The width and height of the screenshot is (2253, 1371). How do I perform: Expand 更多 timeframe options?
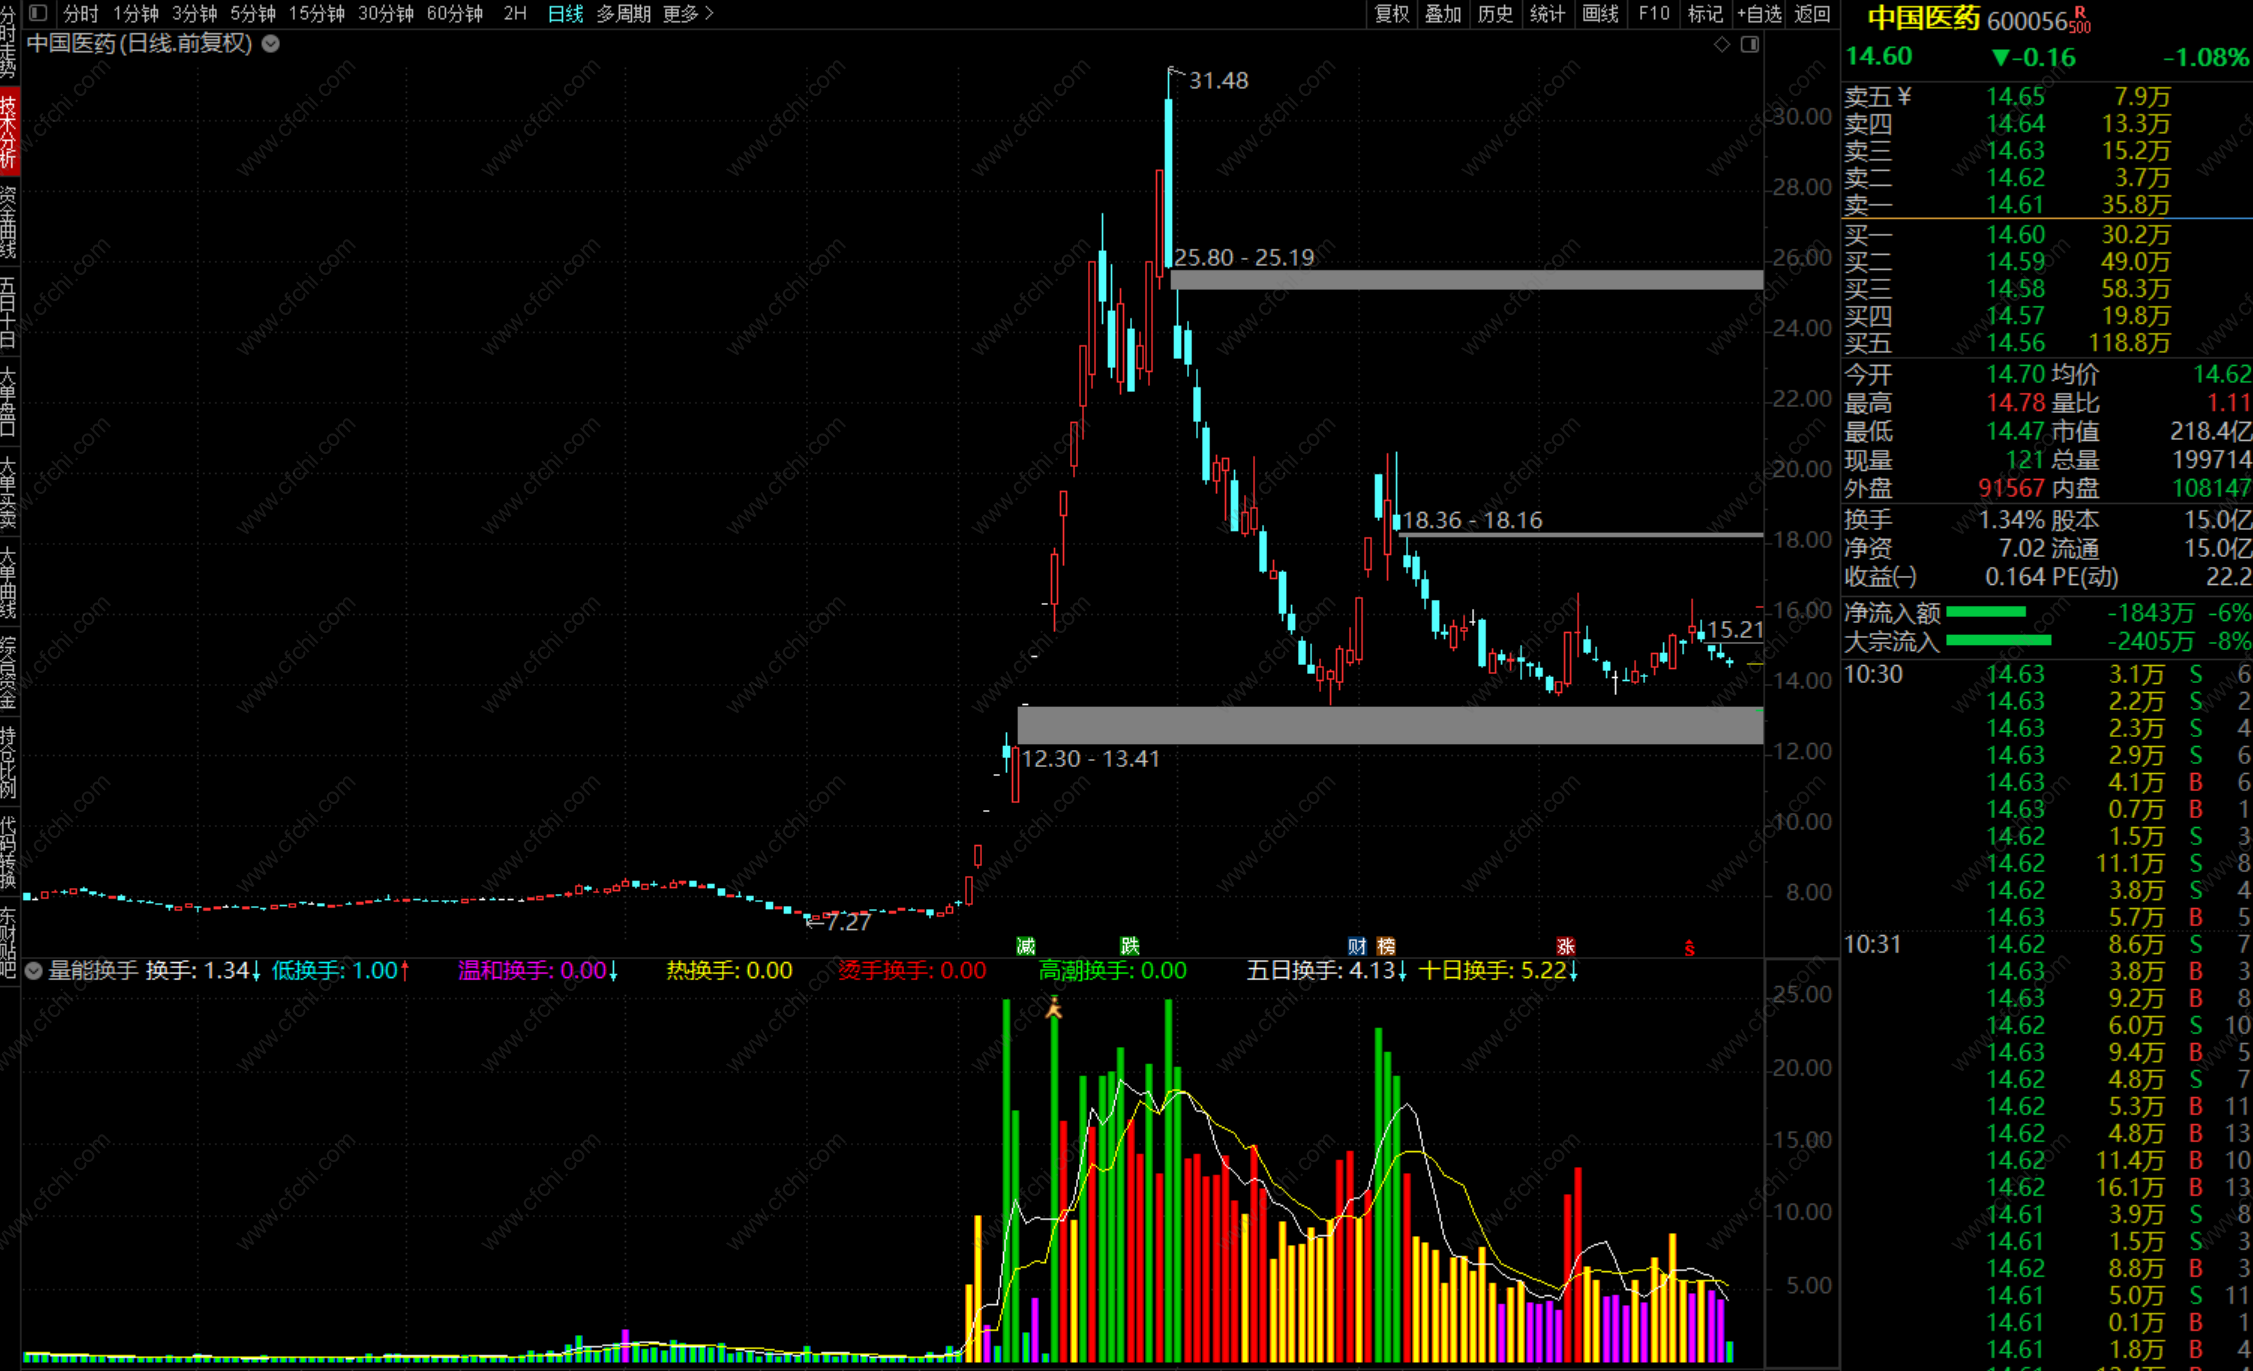point(688,13)
